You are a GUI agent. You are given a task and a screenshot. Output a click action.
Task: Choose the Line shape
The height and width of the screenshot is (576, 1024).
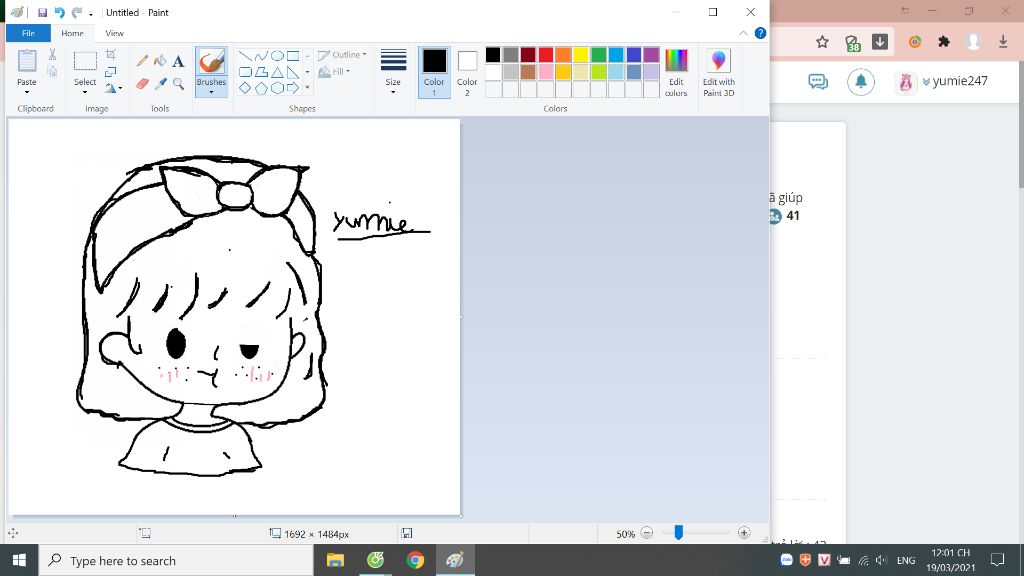(245, 56)
